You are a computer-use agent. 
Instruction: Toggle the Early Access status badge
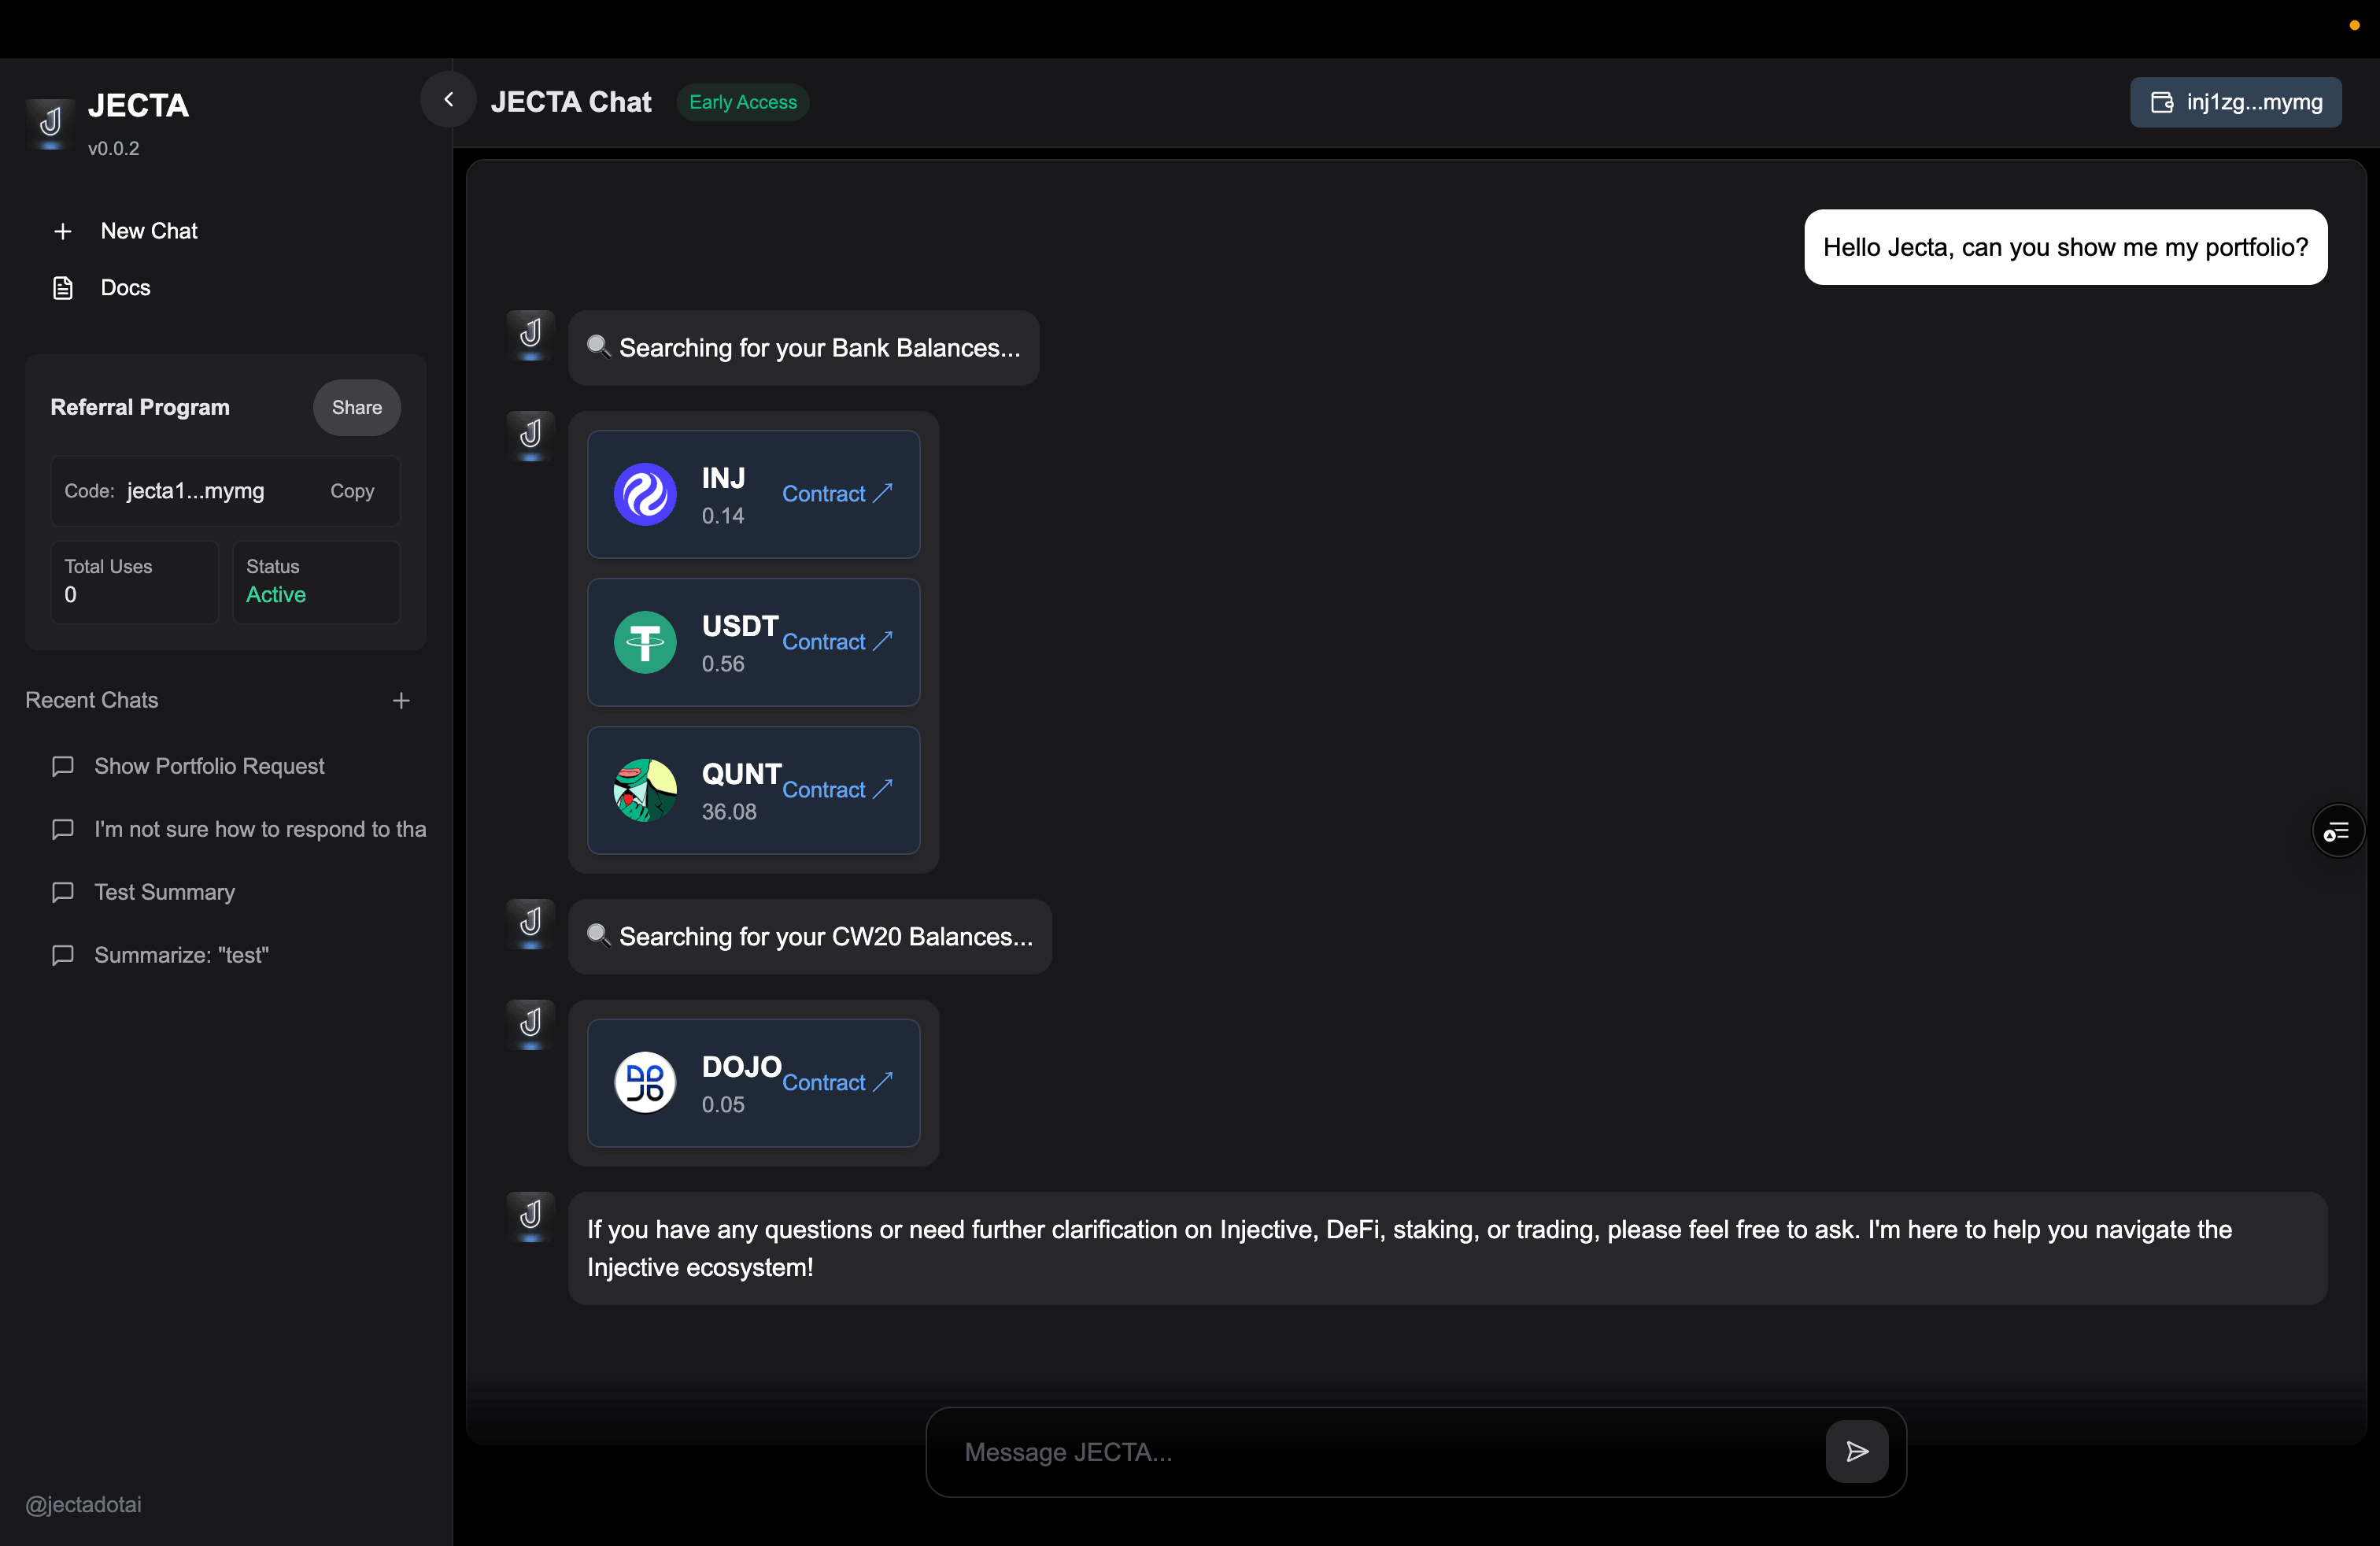(x=741, y=102)
